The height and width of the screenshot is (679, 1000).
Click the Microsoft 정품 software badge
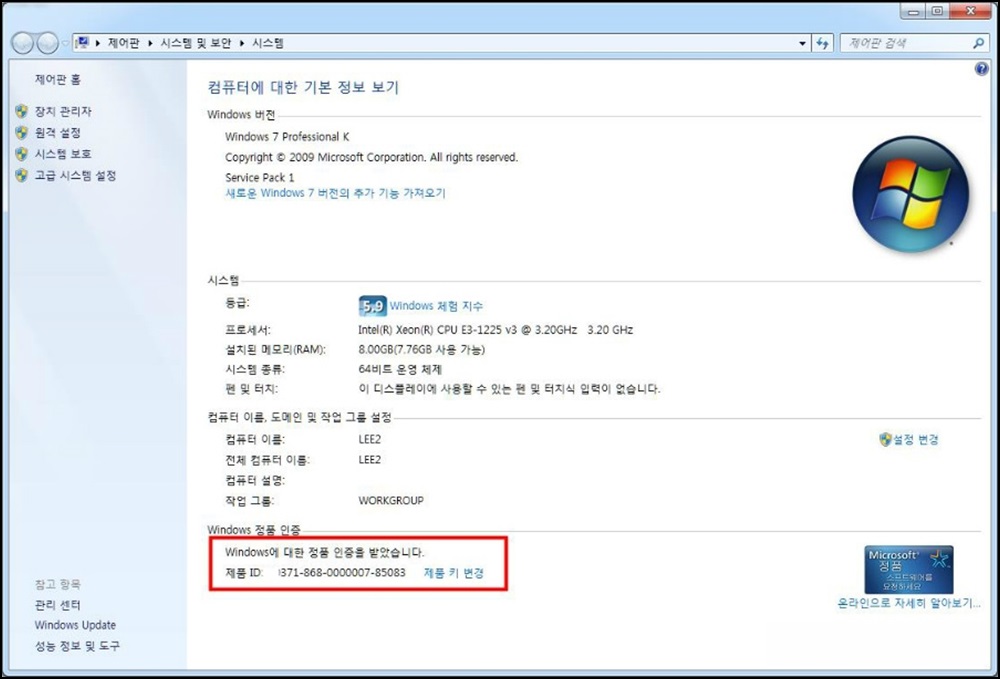[x=909, y=569]
